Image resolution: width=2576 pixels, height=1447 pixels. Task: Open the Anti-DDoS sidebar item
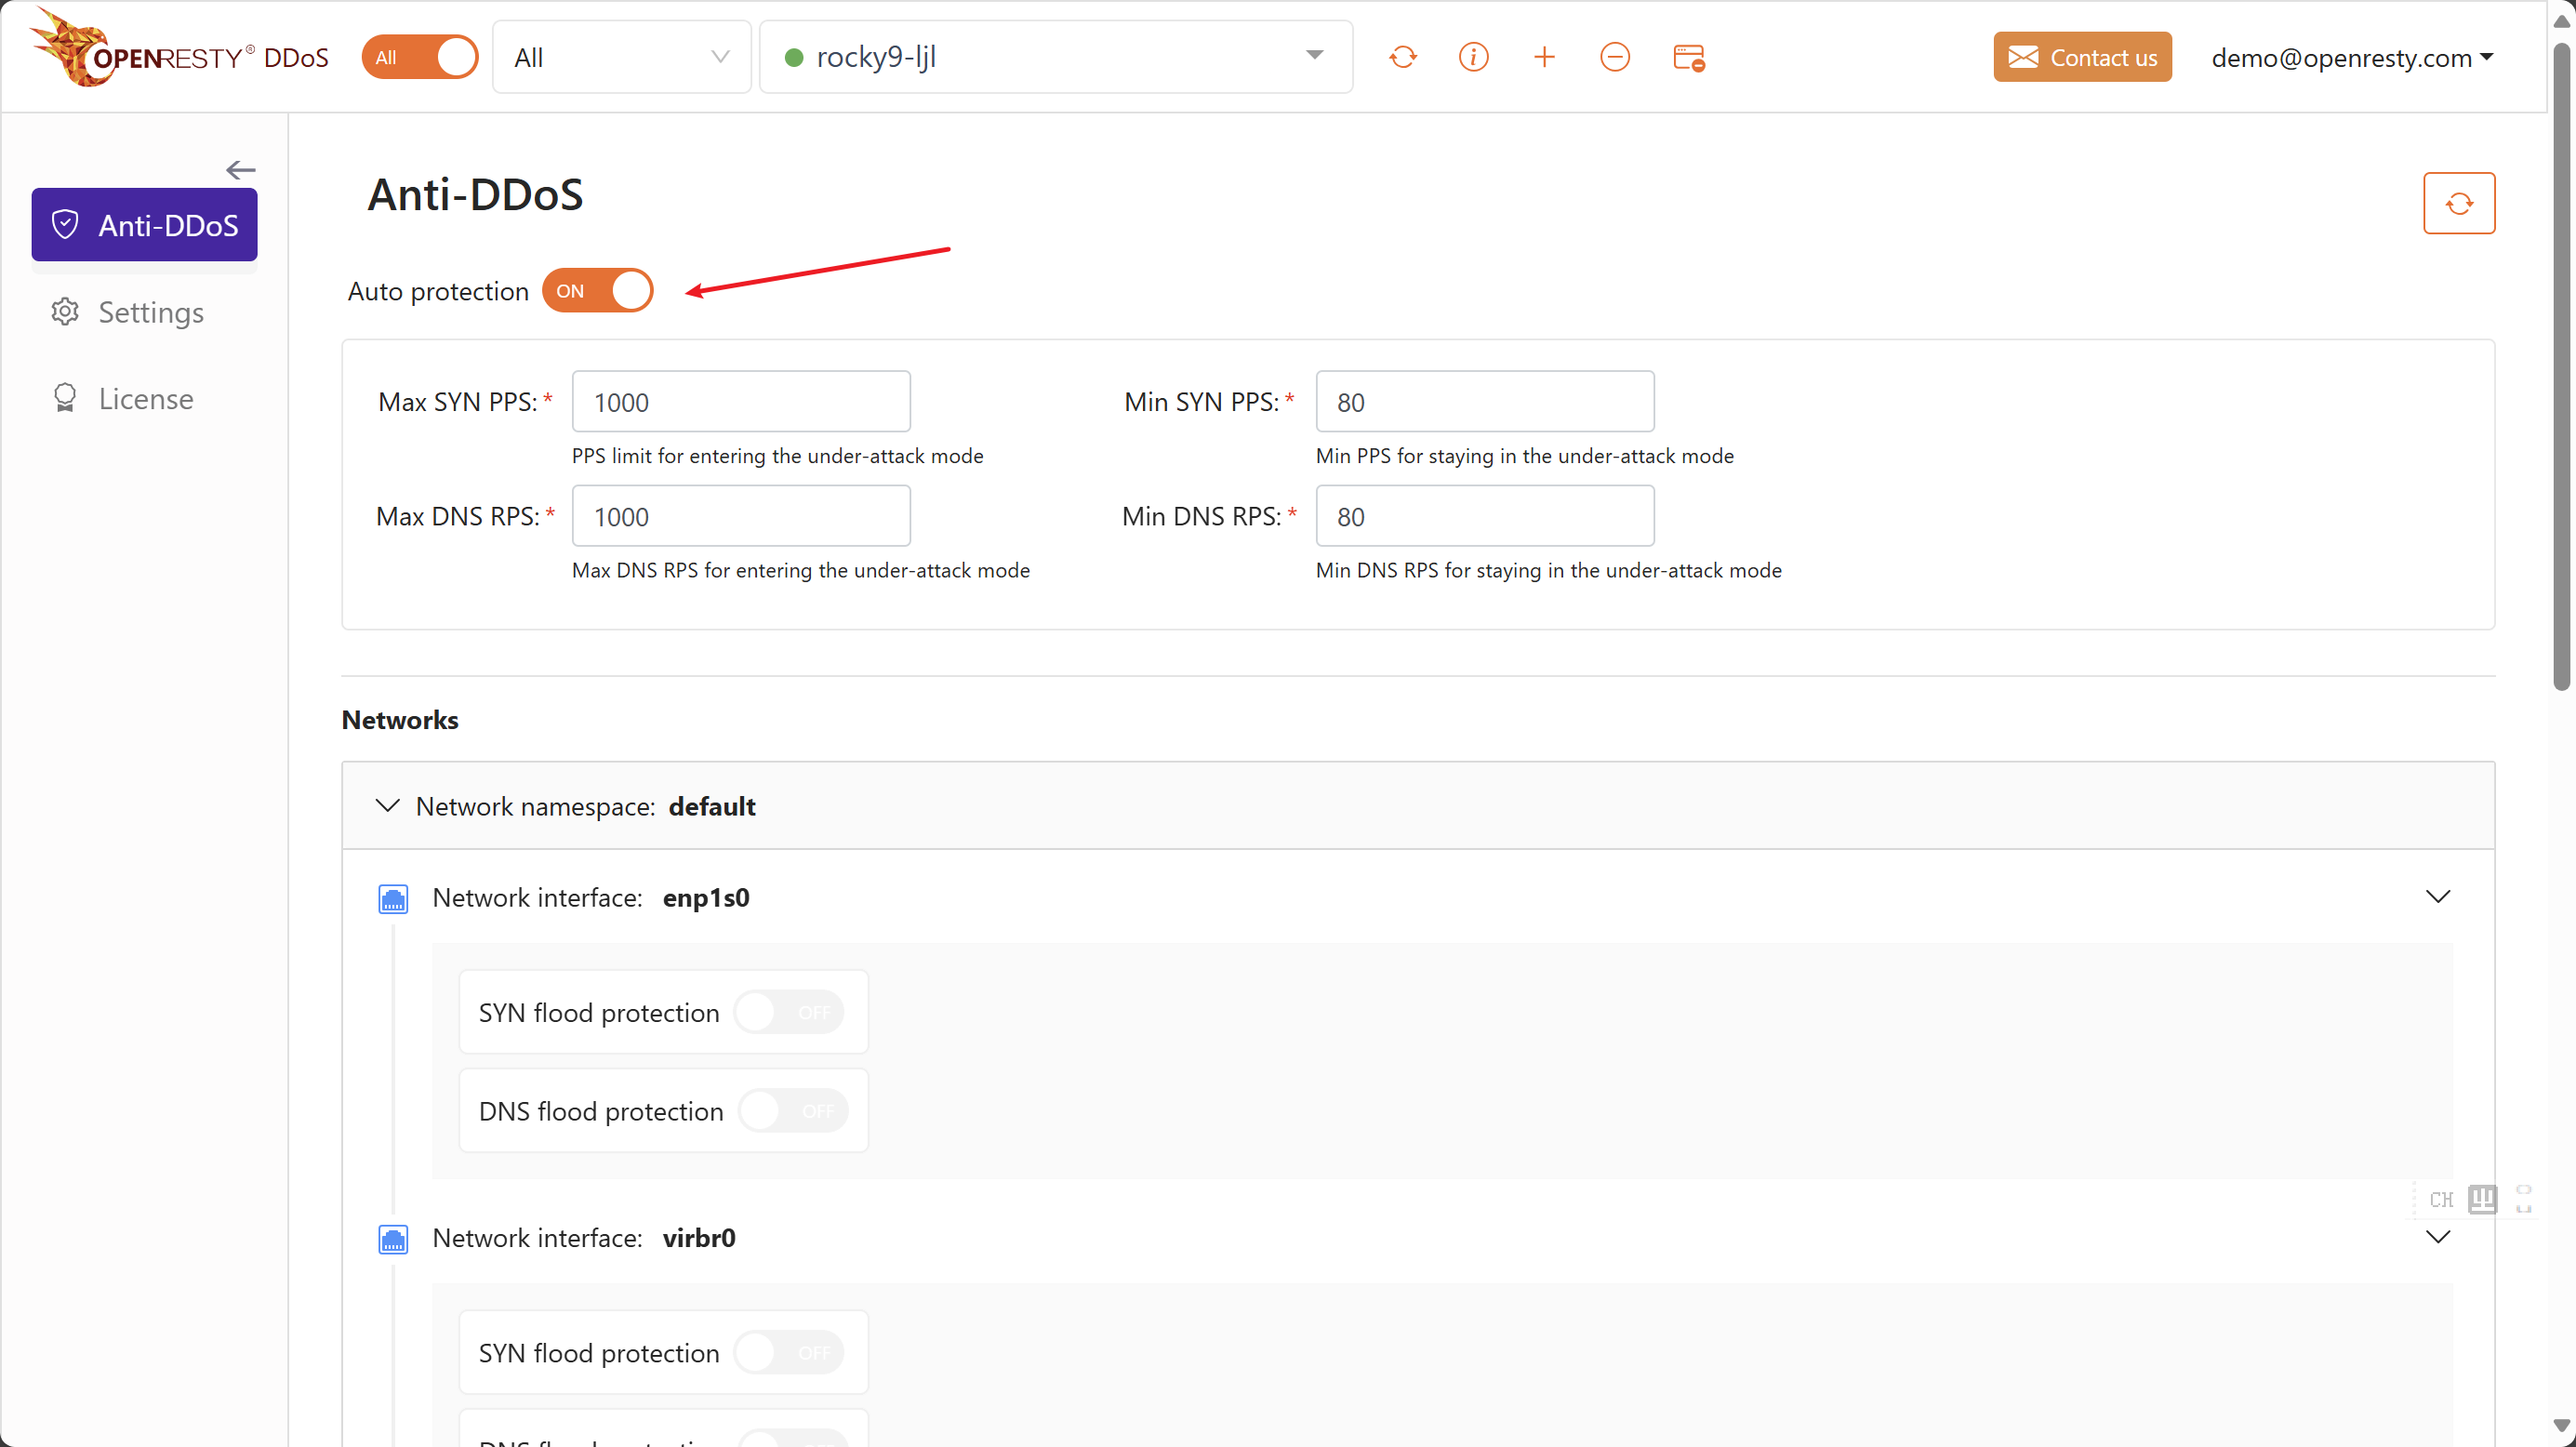tap(144, 225)
